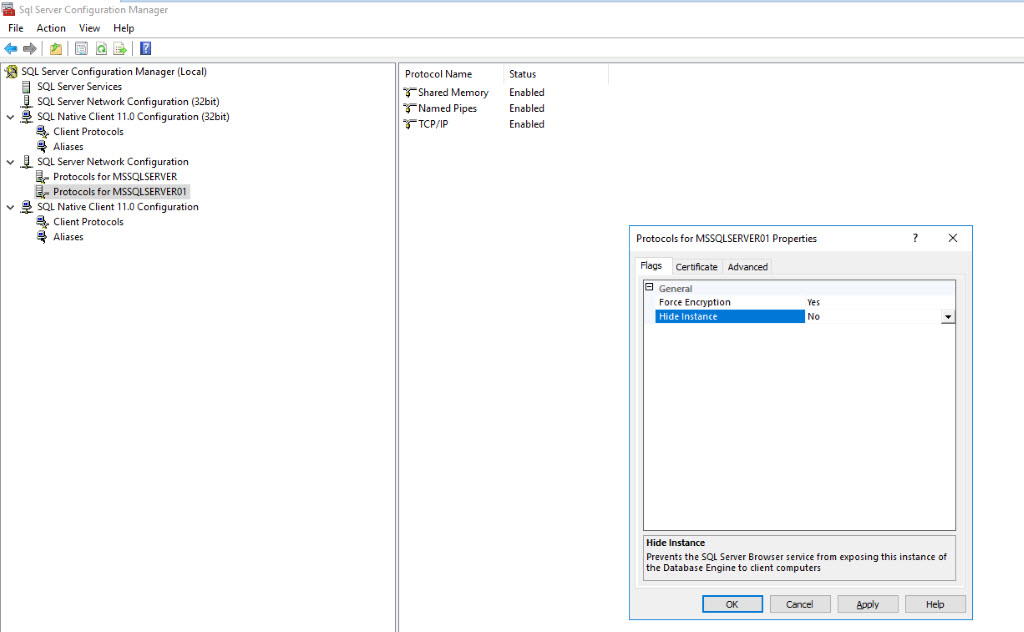Collapse SQL Server Network Configuration tree branch
1024x632 pixels.
[x=9, y=161]
